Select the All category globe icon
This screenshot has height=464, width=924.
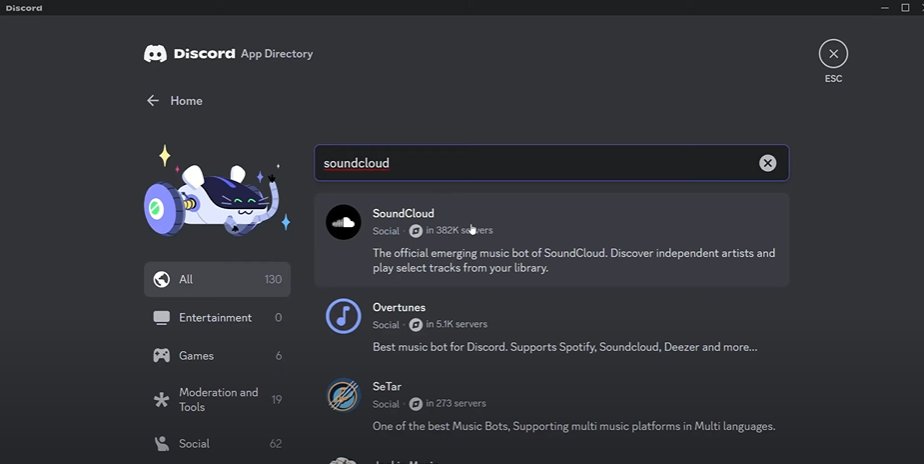(161, 279)
